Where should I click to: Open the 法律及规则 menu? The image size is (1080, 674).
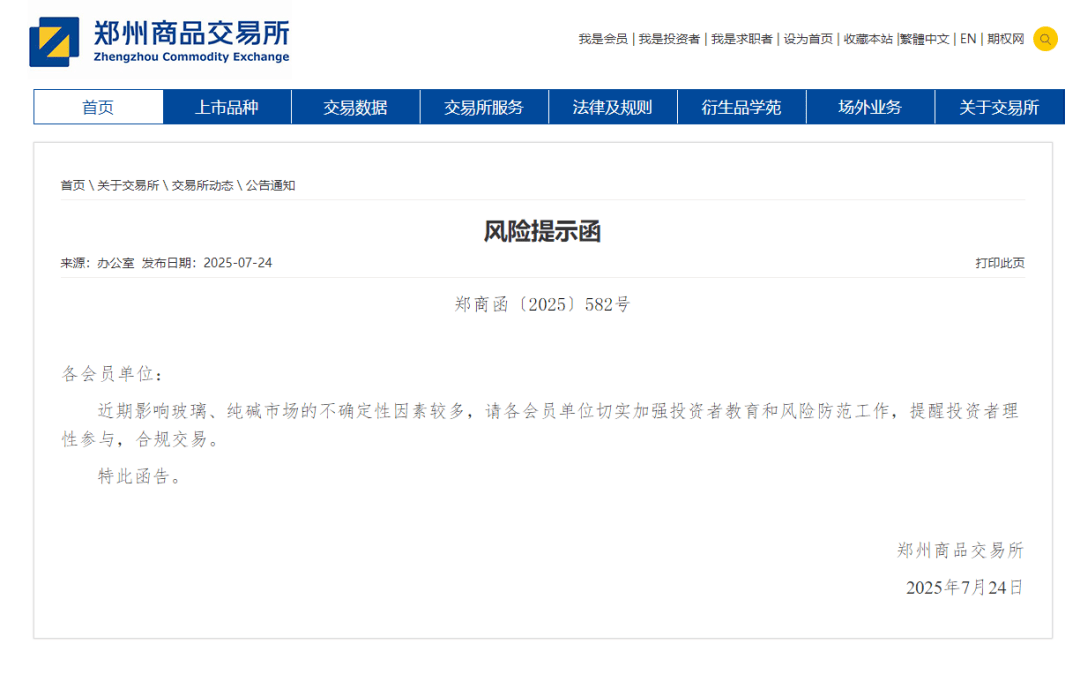click(612, 107)
